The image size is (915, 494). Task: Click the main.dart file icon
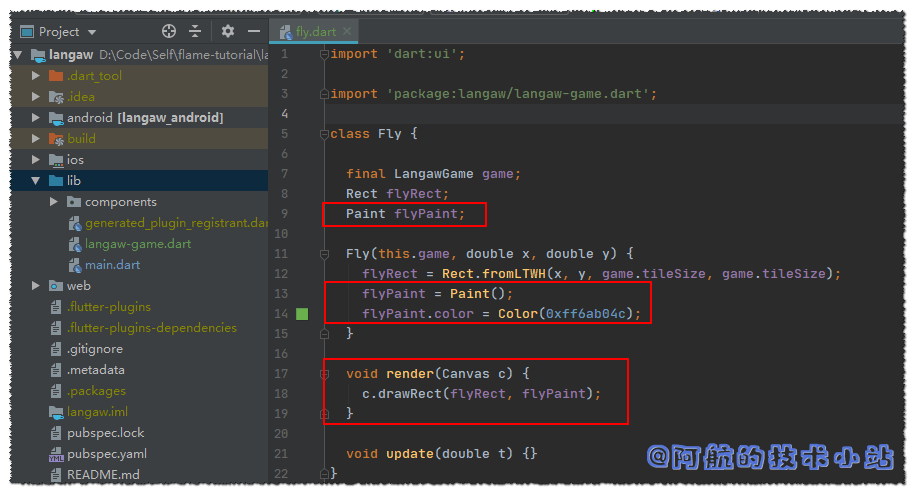pyautogui.click(x=75, y=265)
